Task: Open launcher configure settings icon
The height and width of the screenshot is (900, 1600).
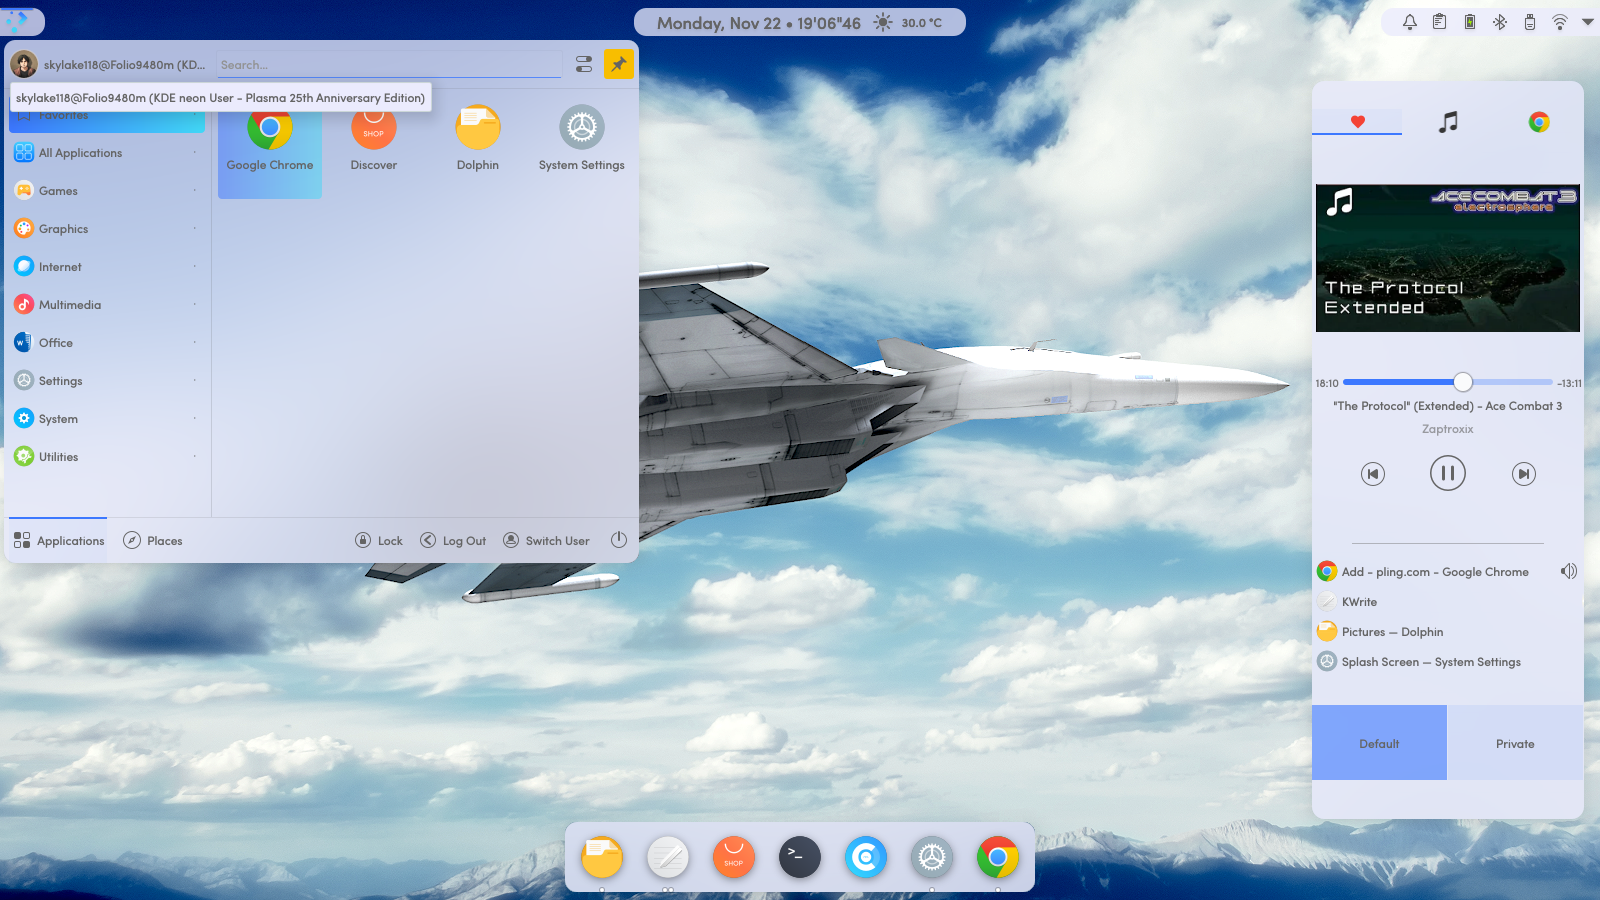Action: pos(584,64)
